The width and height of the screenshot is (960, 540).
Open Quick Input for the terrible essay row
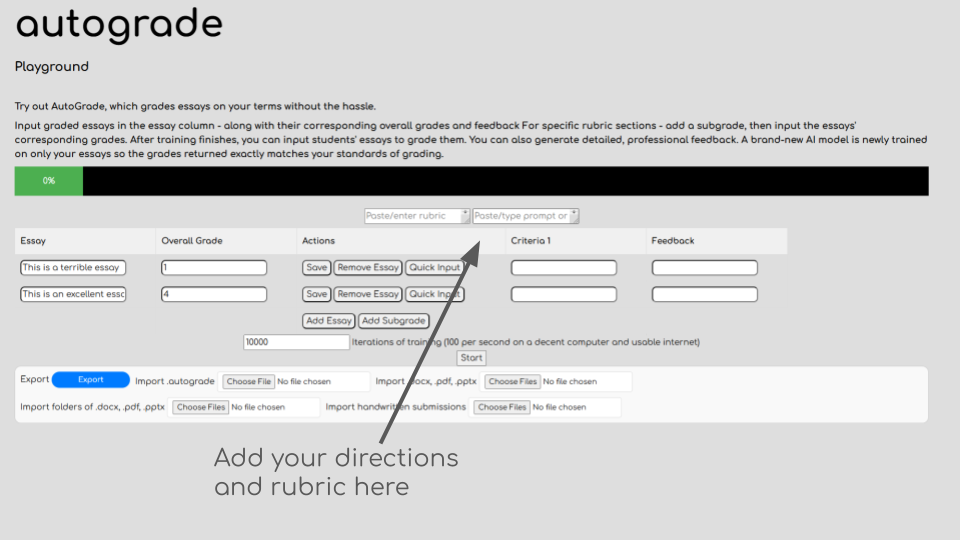click(x=435, y=268)
